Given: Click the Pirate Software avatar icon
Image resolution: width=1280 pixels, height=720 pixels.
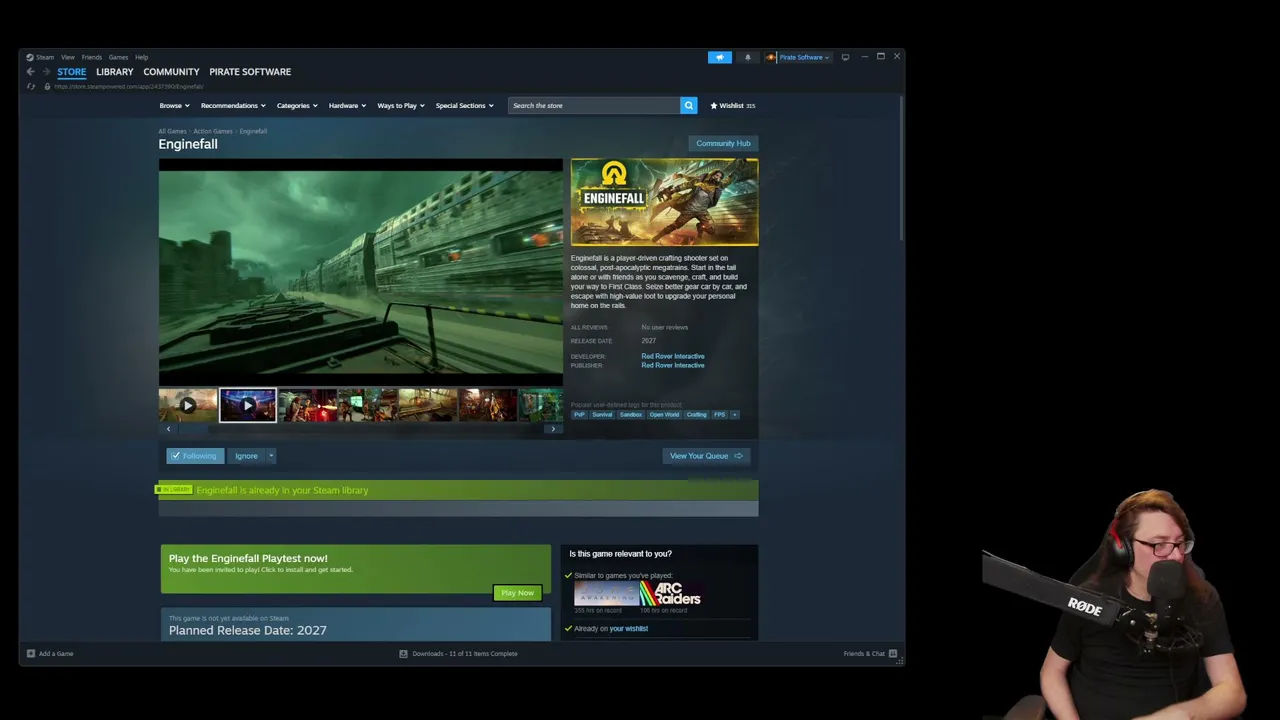Looking at the screenshot, I should click(x=771, y=57).
